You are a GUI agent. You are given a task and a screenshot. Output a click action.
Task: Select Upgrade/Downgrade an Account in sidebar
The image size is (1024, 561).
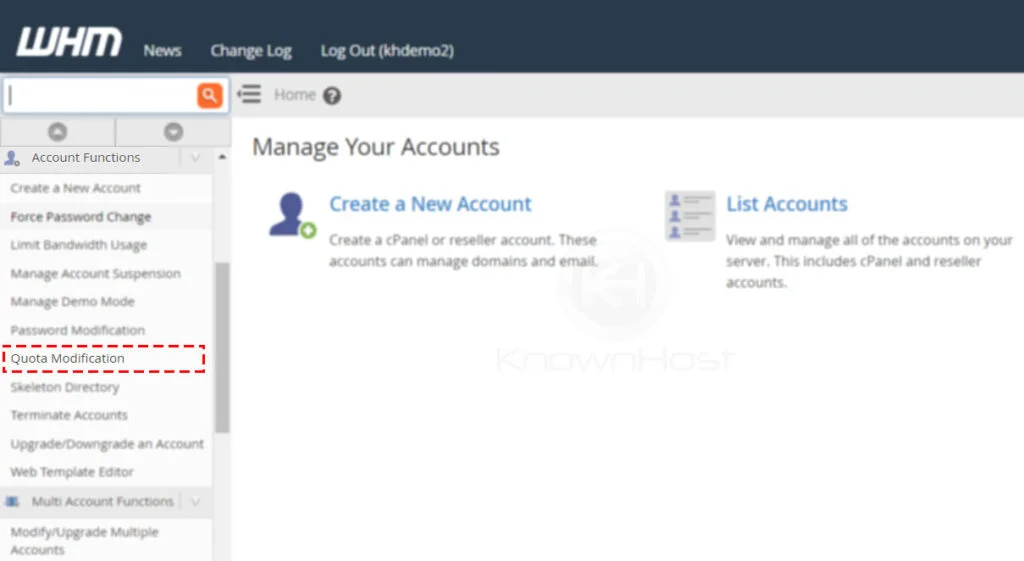pyautogui.click(x=107, y=444)
